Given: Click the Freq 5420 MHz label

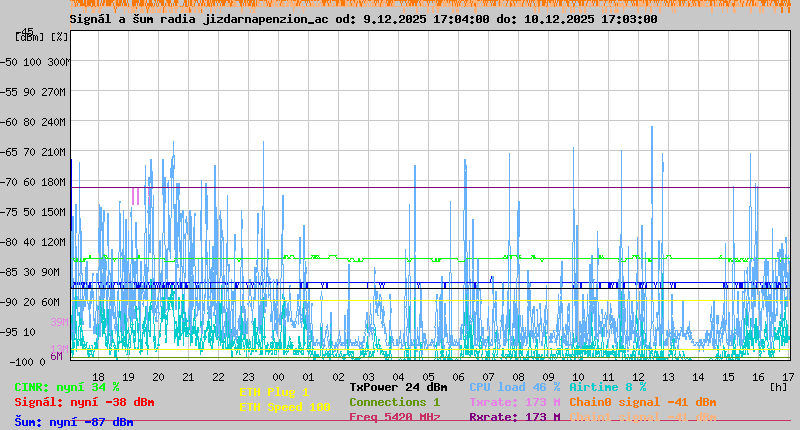Looking at the screenshot, I should [x=394, y=417].
